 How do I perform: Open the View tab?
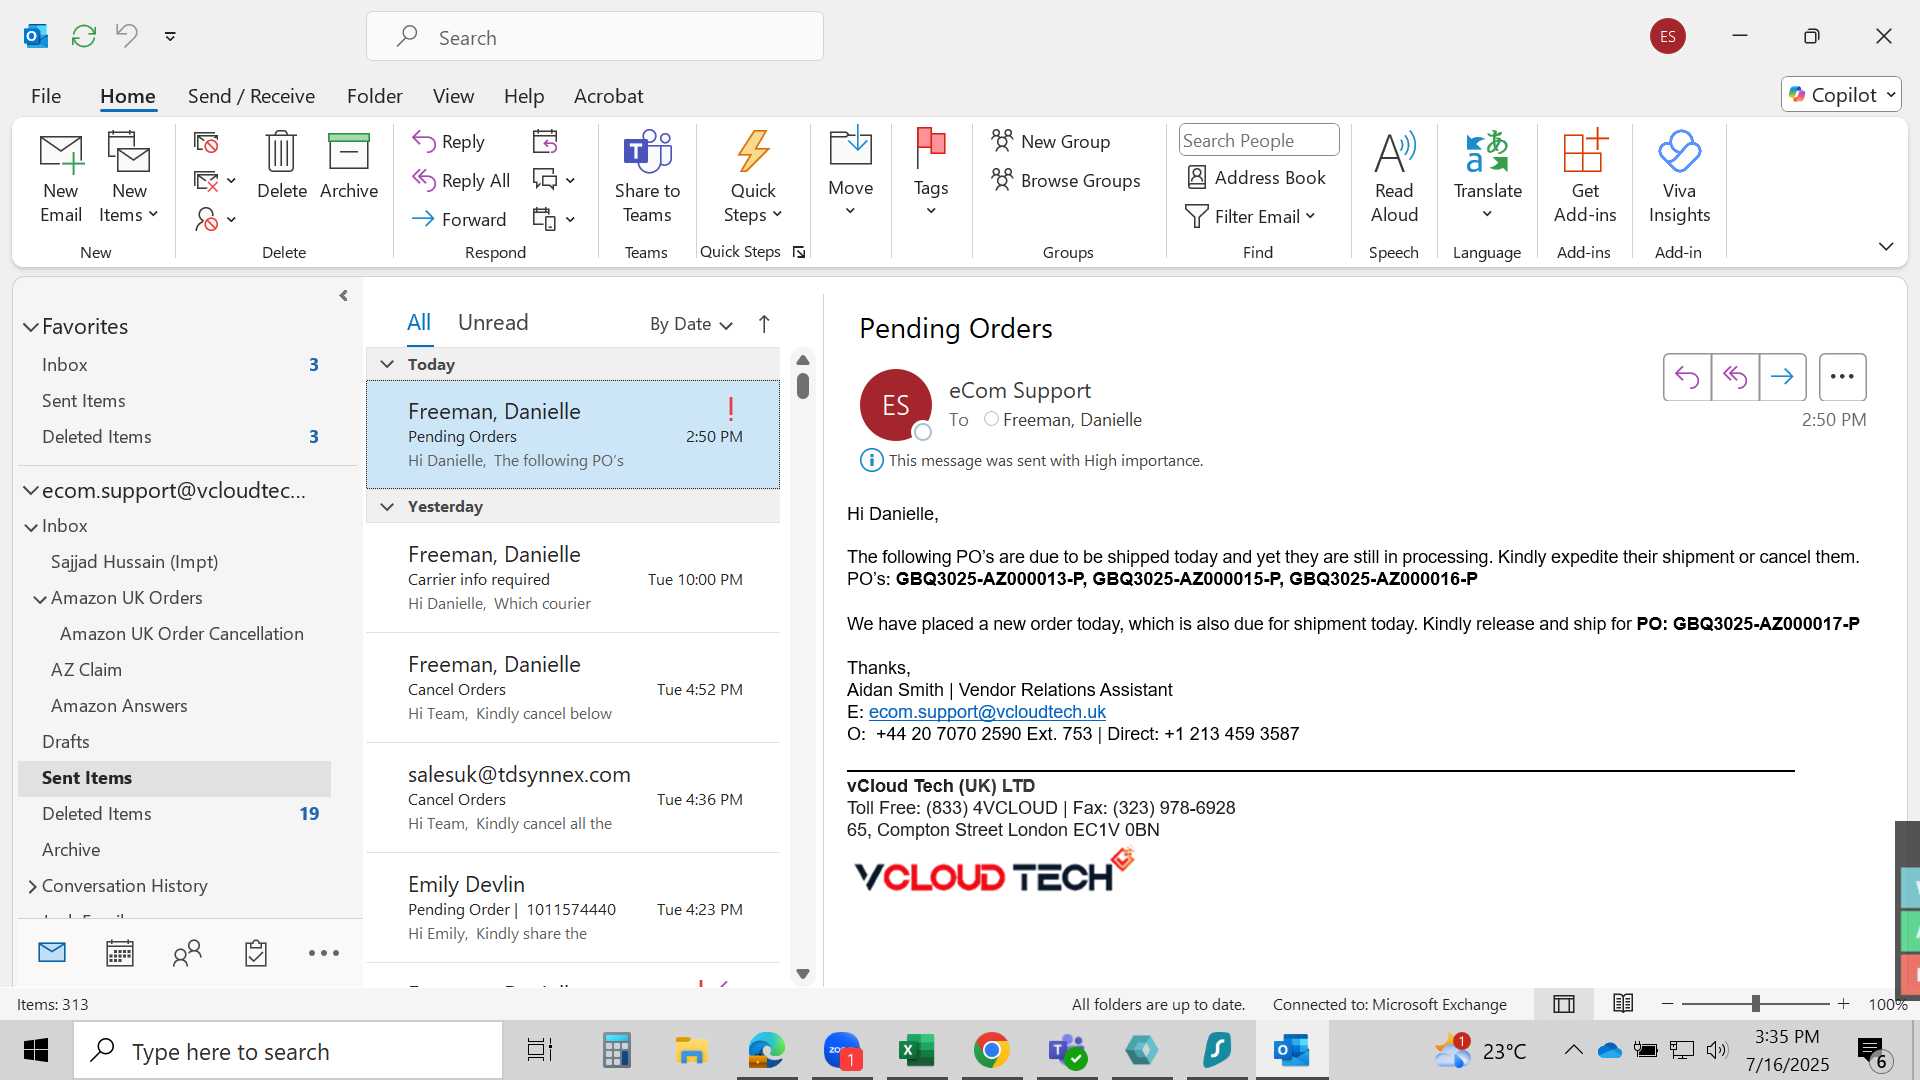(453, 96)
